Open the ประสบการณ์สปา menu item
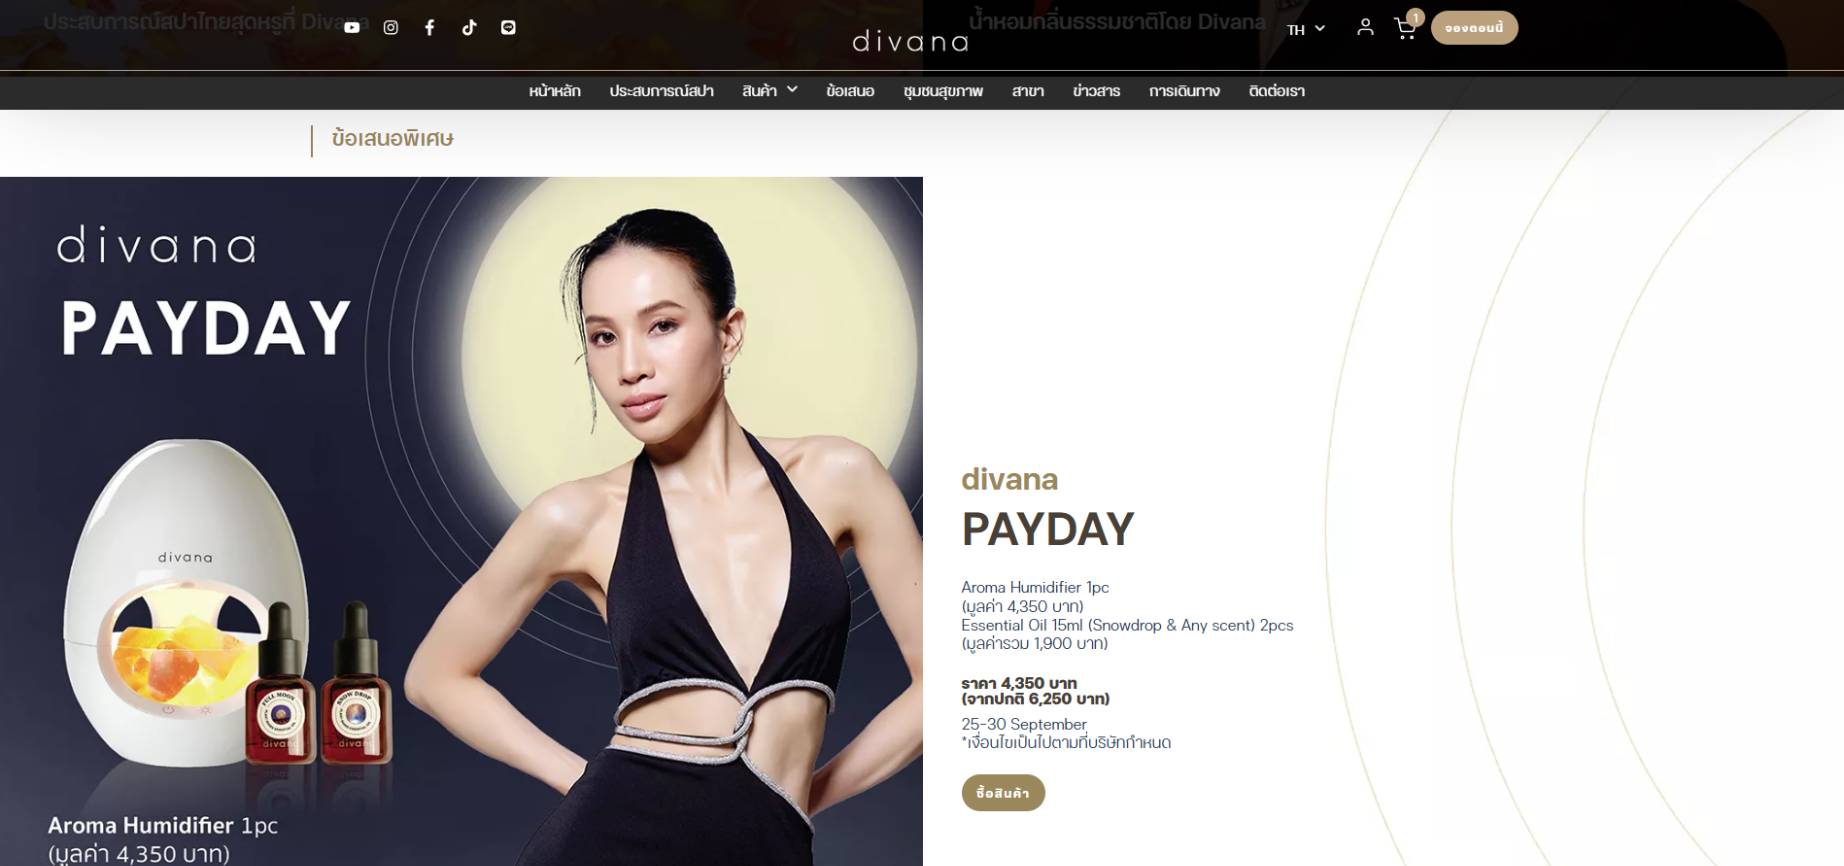Image resolution: width=1844 pixels, height=866 pixels. point(662,91)
